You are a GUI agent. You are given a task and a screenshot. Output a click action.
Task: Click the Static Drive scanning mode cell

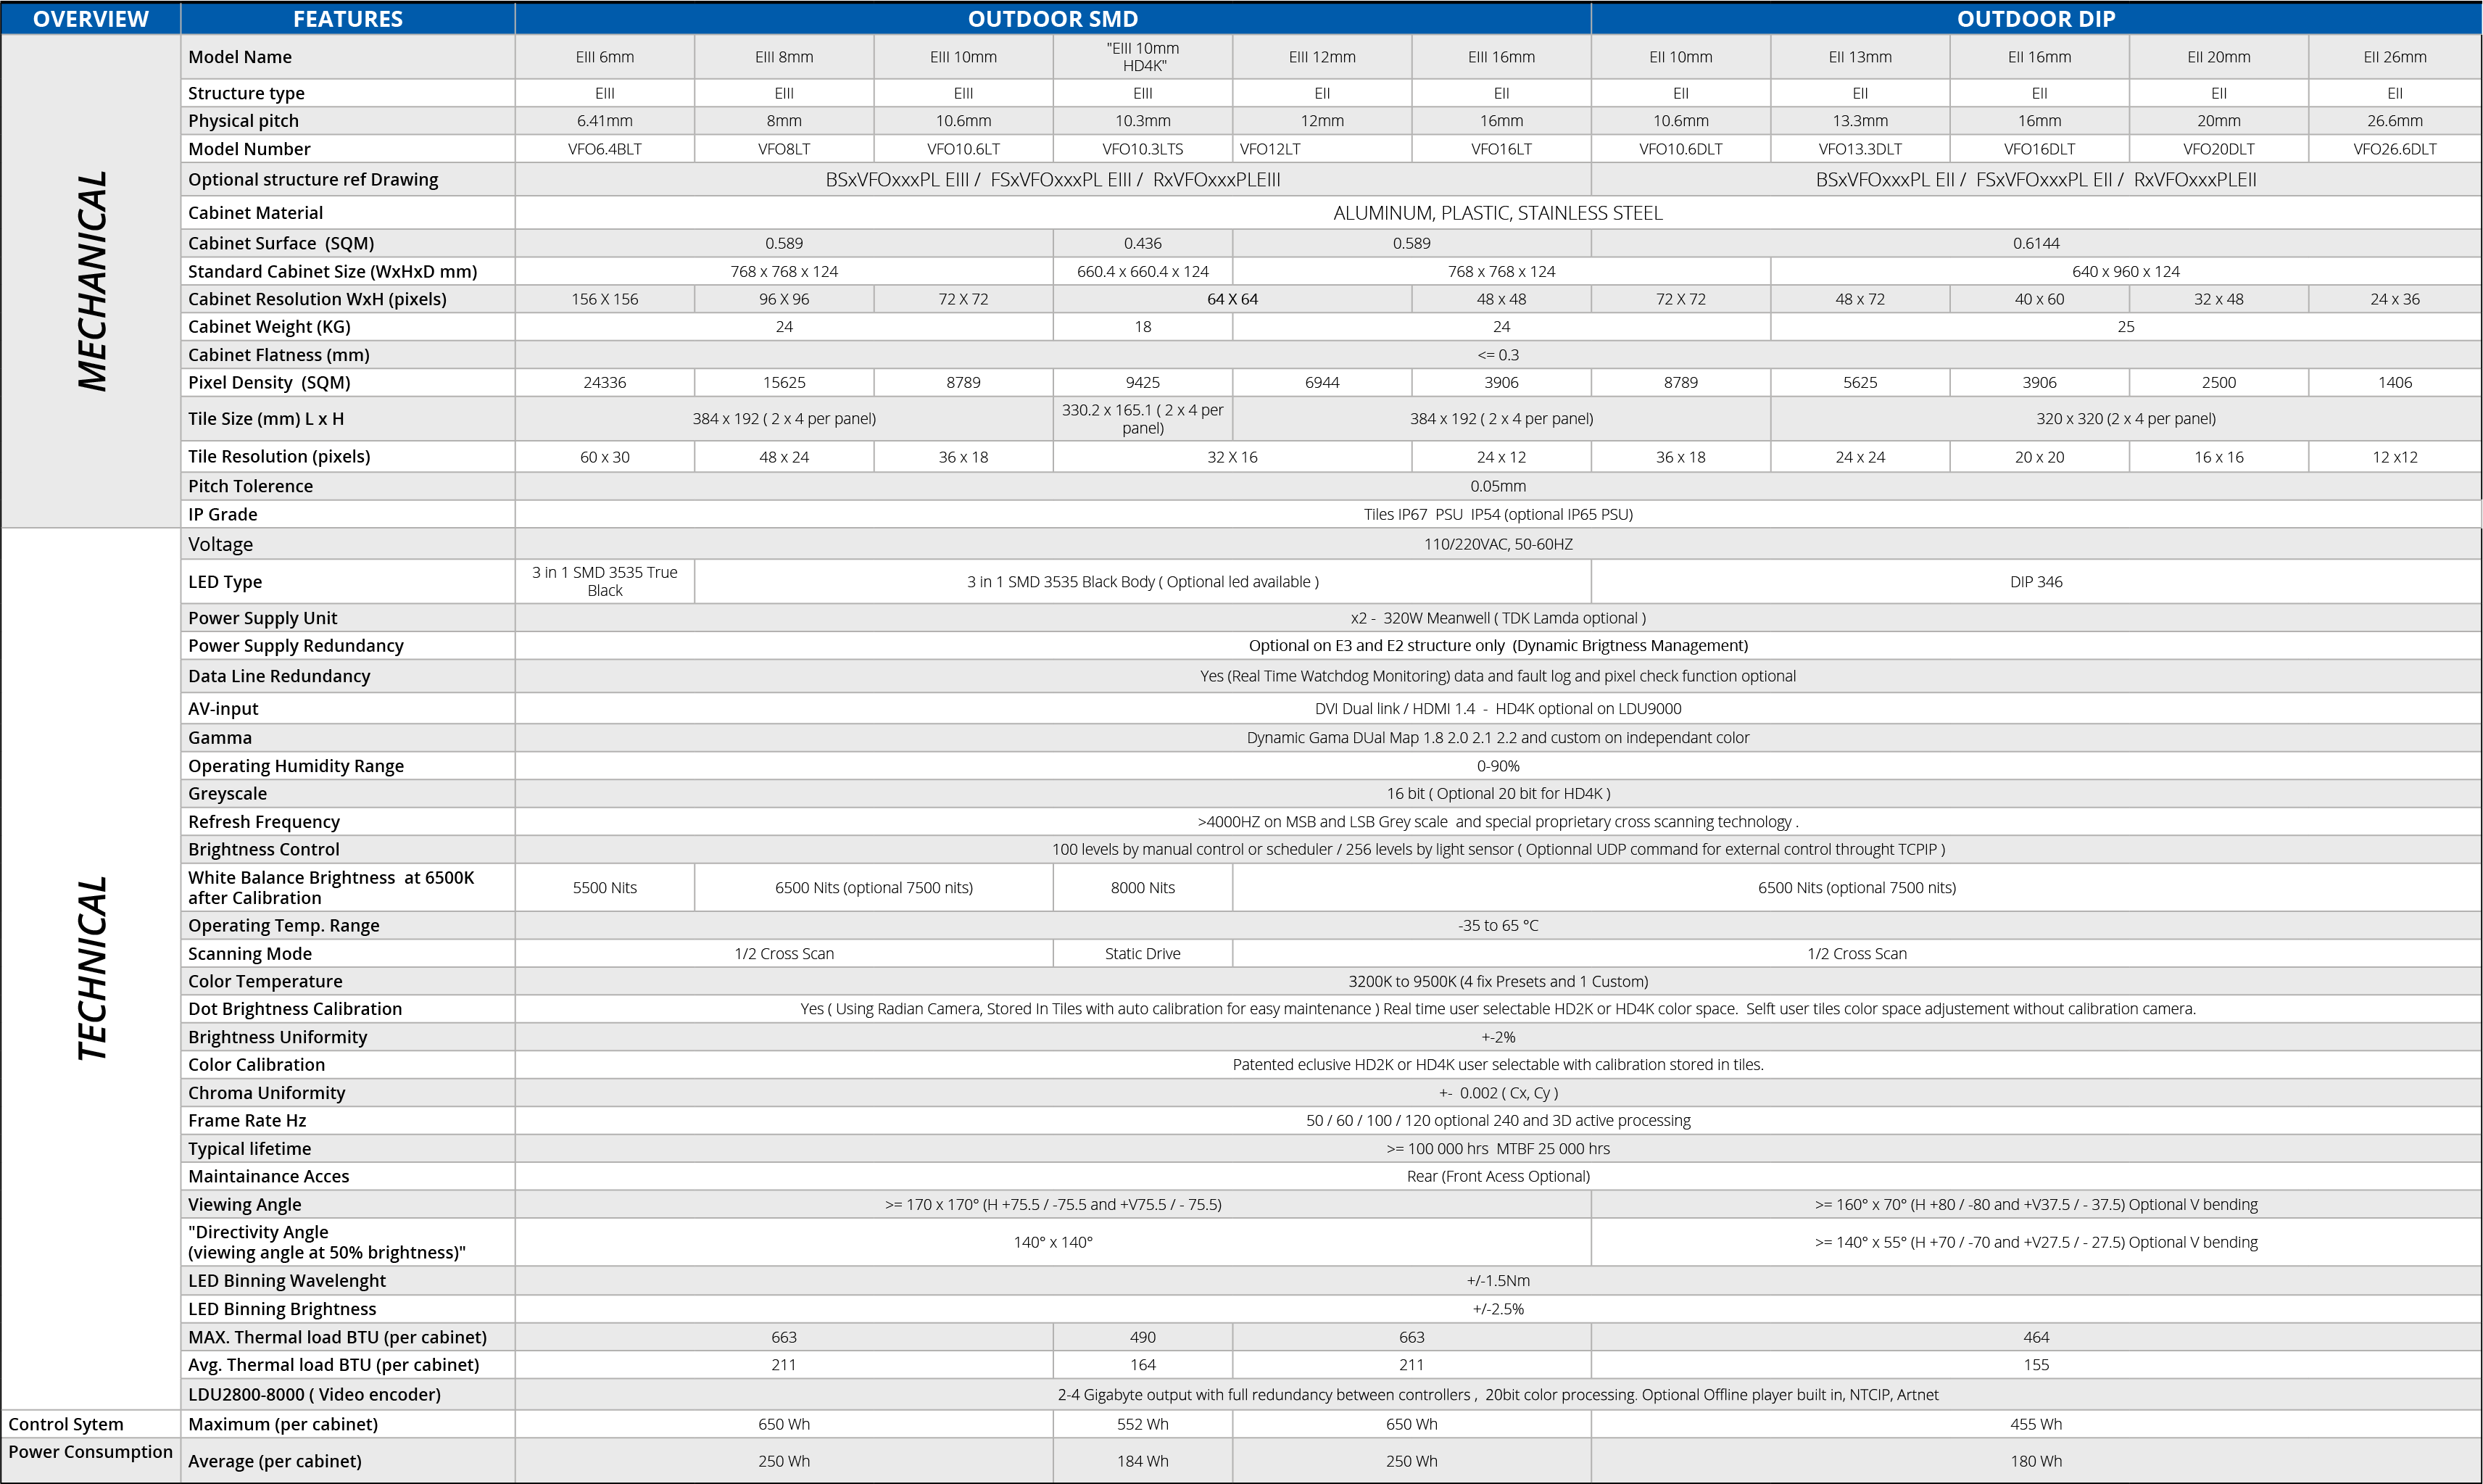1143,953
